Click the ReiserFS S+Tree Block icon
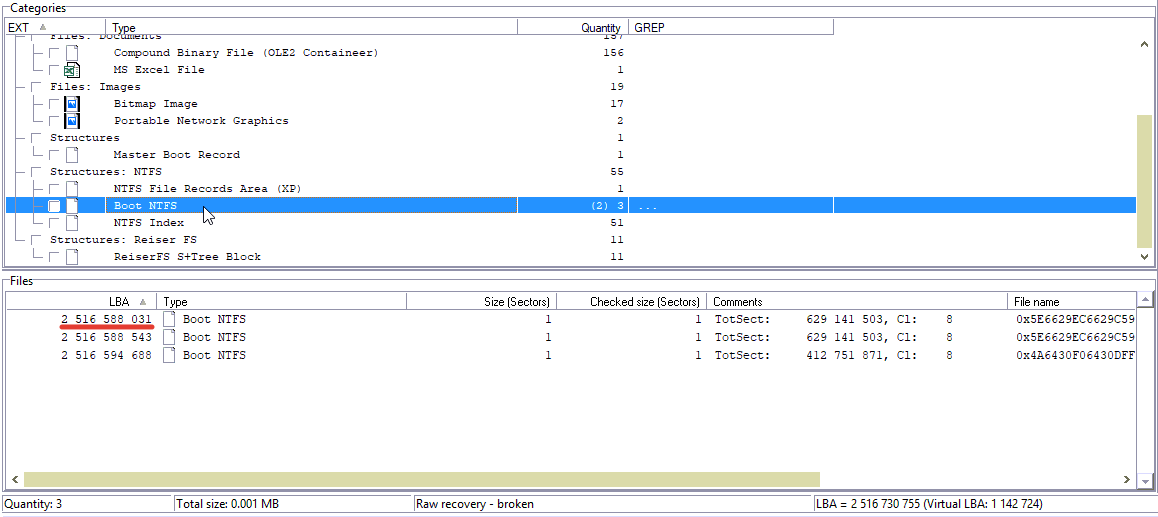The height and width of the screenshot is (517, 1158). [x=72, y=257]
